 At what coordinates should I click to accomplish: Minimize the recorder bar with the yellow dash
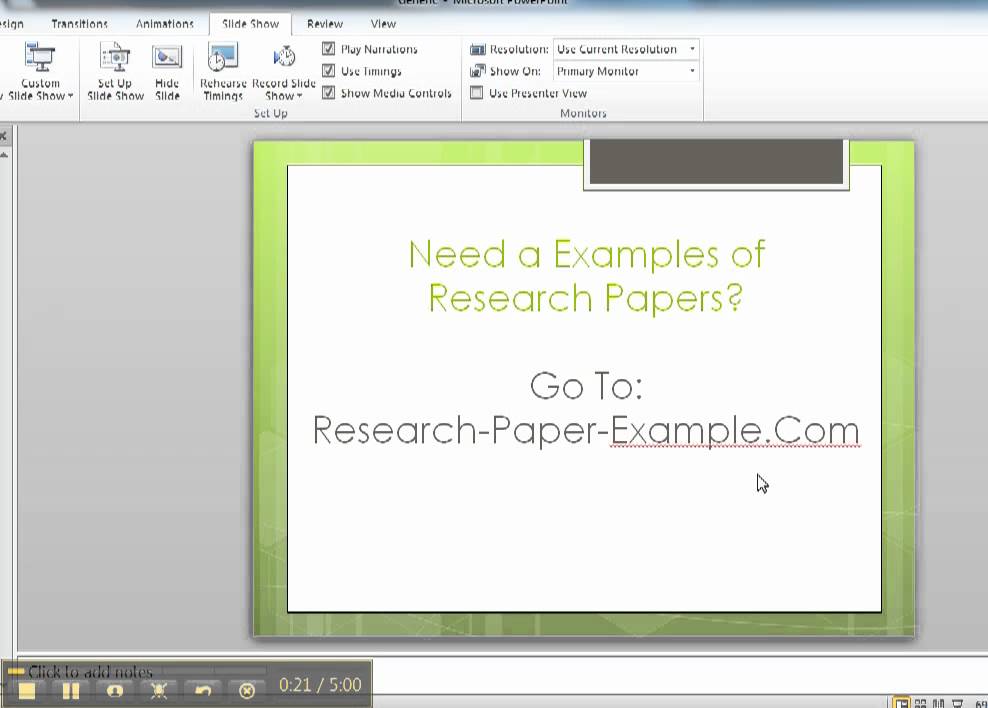(16, 671)
